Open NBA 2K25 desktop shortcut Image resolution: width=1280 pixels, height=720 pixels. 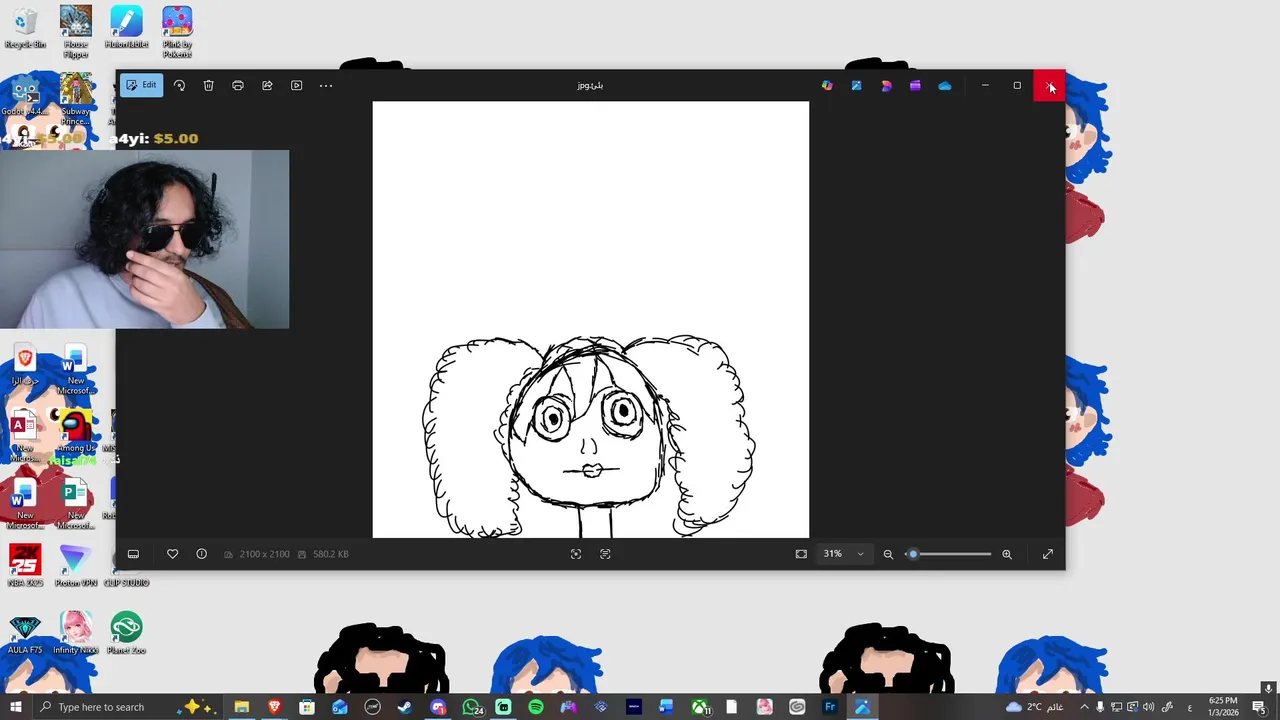click(25, 565)
